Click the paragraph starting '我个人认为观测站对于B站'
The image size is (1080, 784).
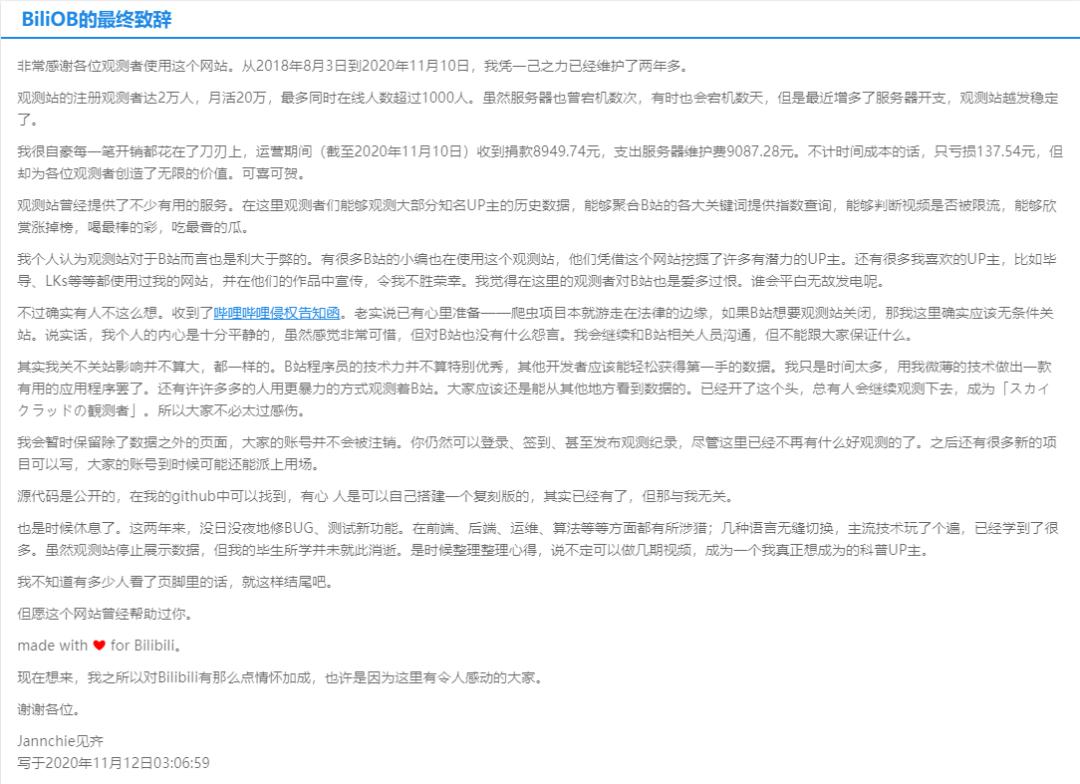coord(539,269)
